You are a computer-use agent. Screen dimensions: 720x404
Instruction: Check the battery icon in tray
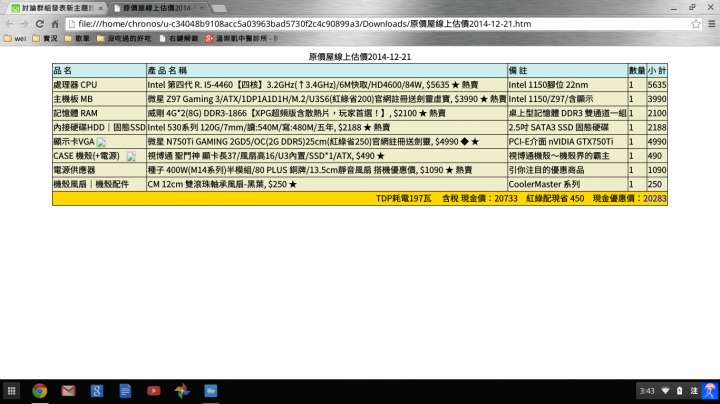pos(680,391)
